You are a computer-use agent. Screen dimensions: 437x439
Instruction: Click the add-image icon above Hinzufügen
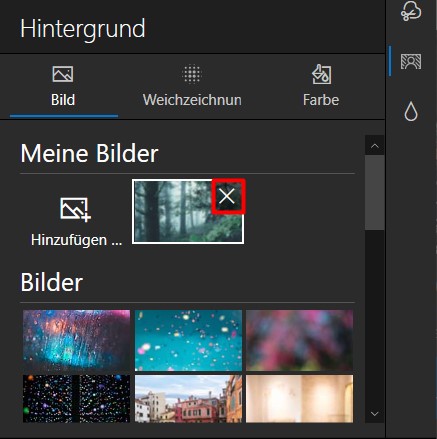click(75, 209)
